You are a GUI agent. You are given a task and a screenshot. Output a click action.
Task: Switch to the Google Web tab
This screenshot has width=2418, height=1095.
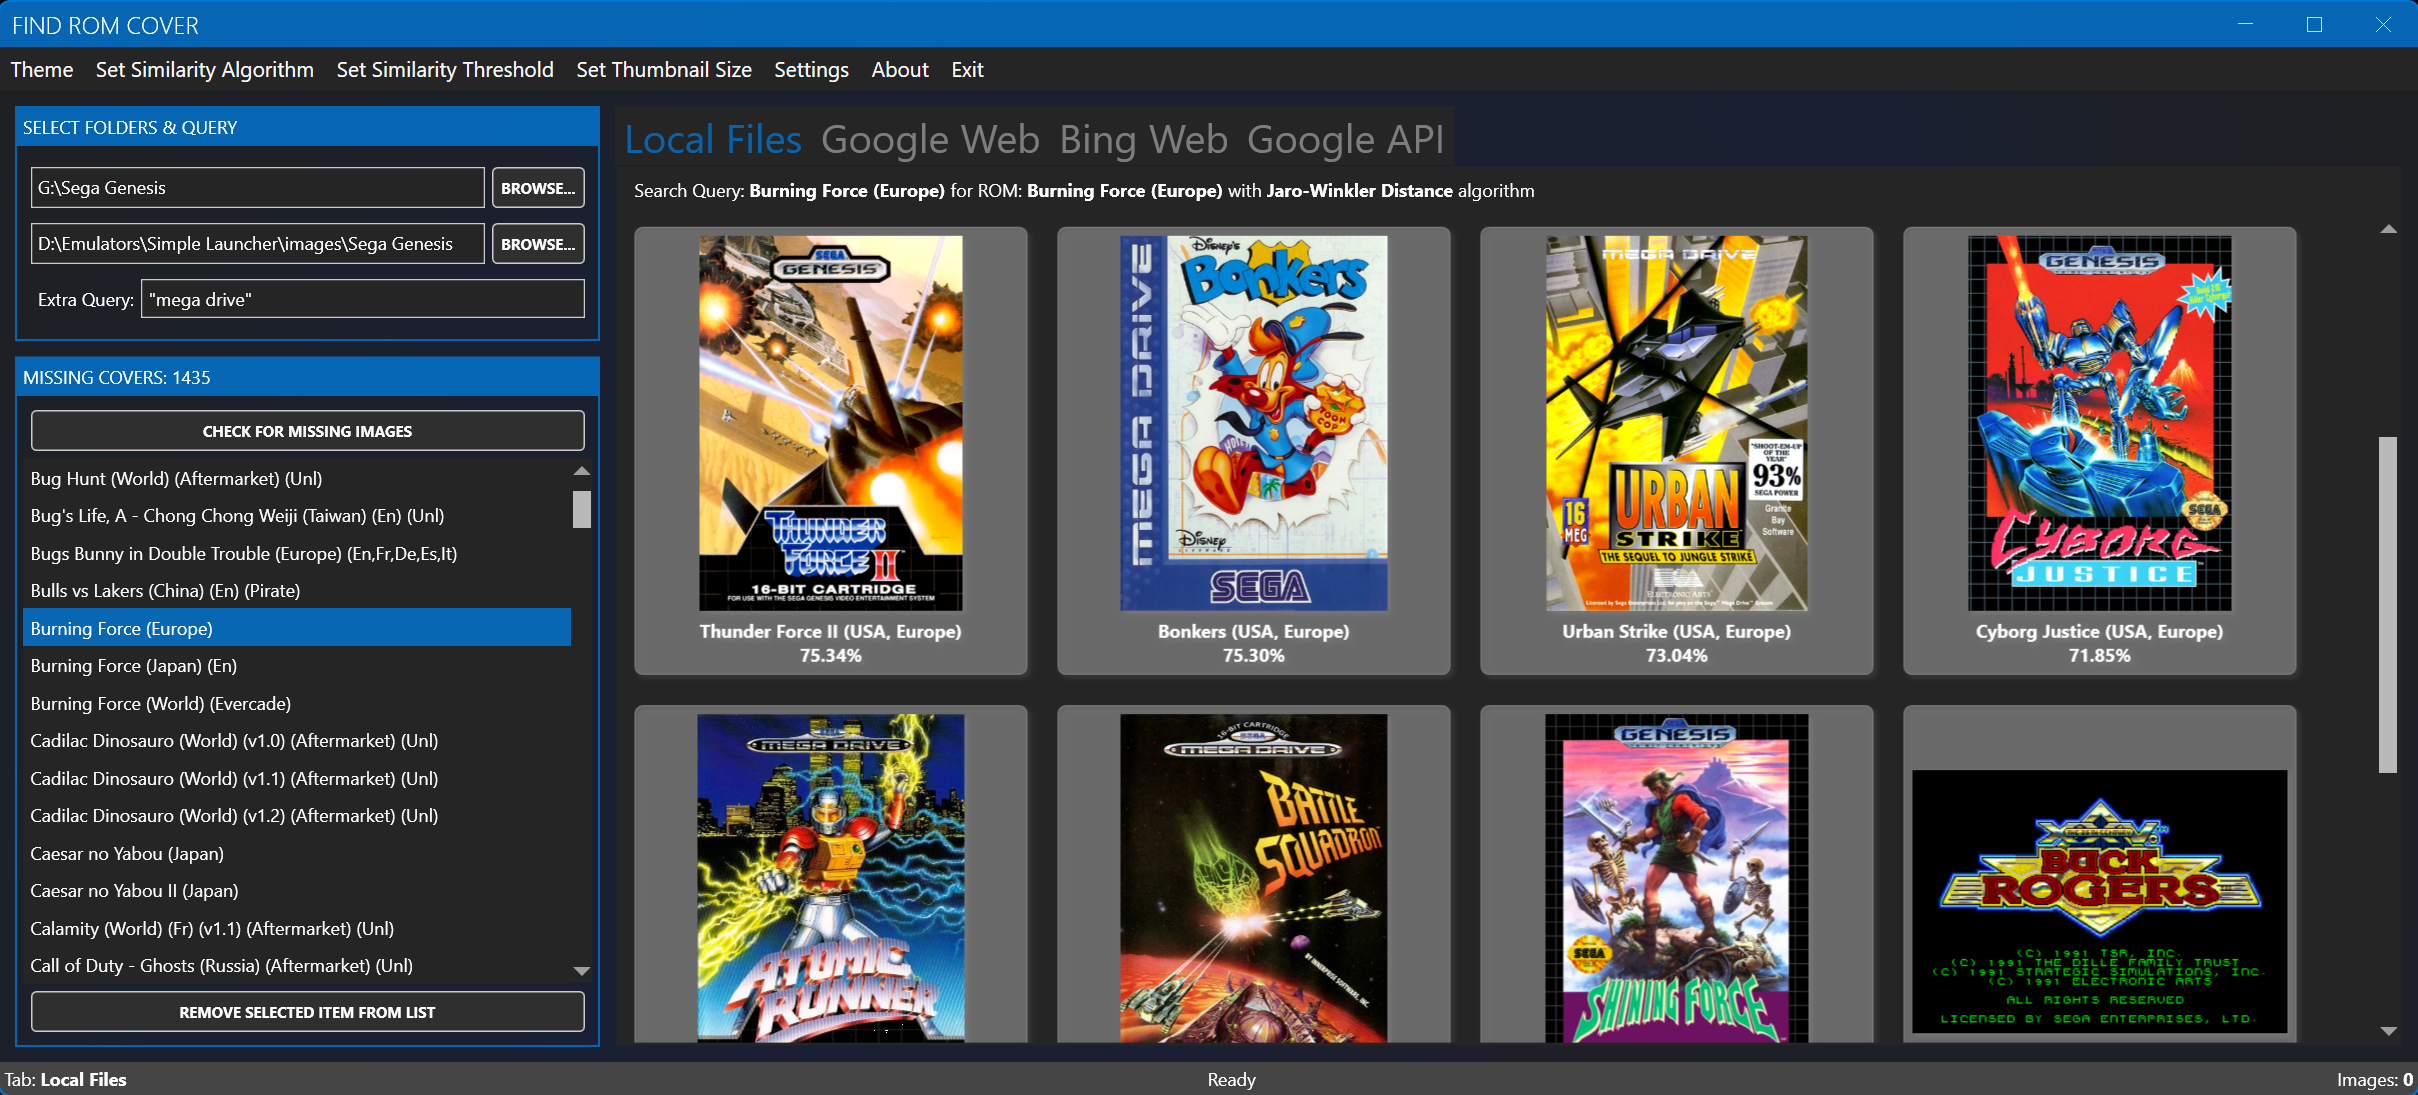coord(930,140)
